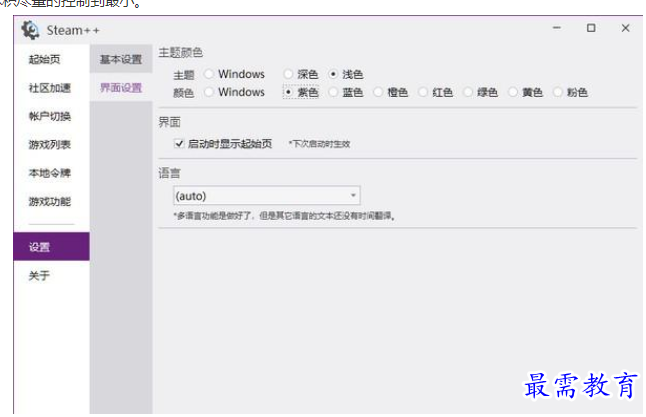Close the Steam++ window
The image size is (646, 417).
pyautogui.click(x=625, y=28)
